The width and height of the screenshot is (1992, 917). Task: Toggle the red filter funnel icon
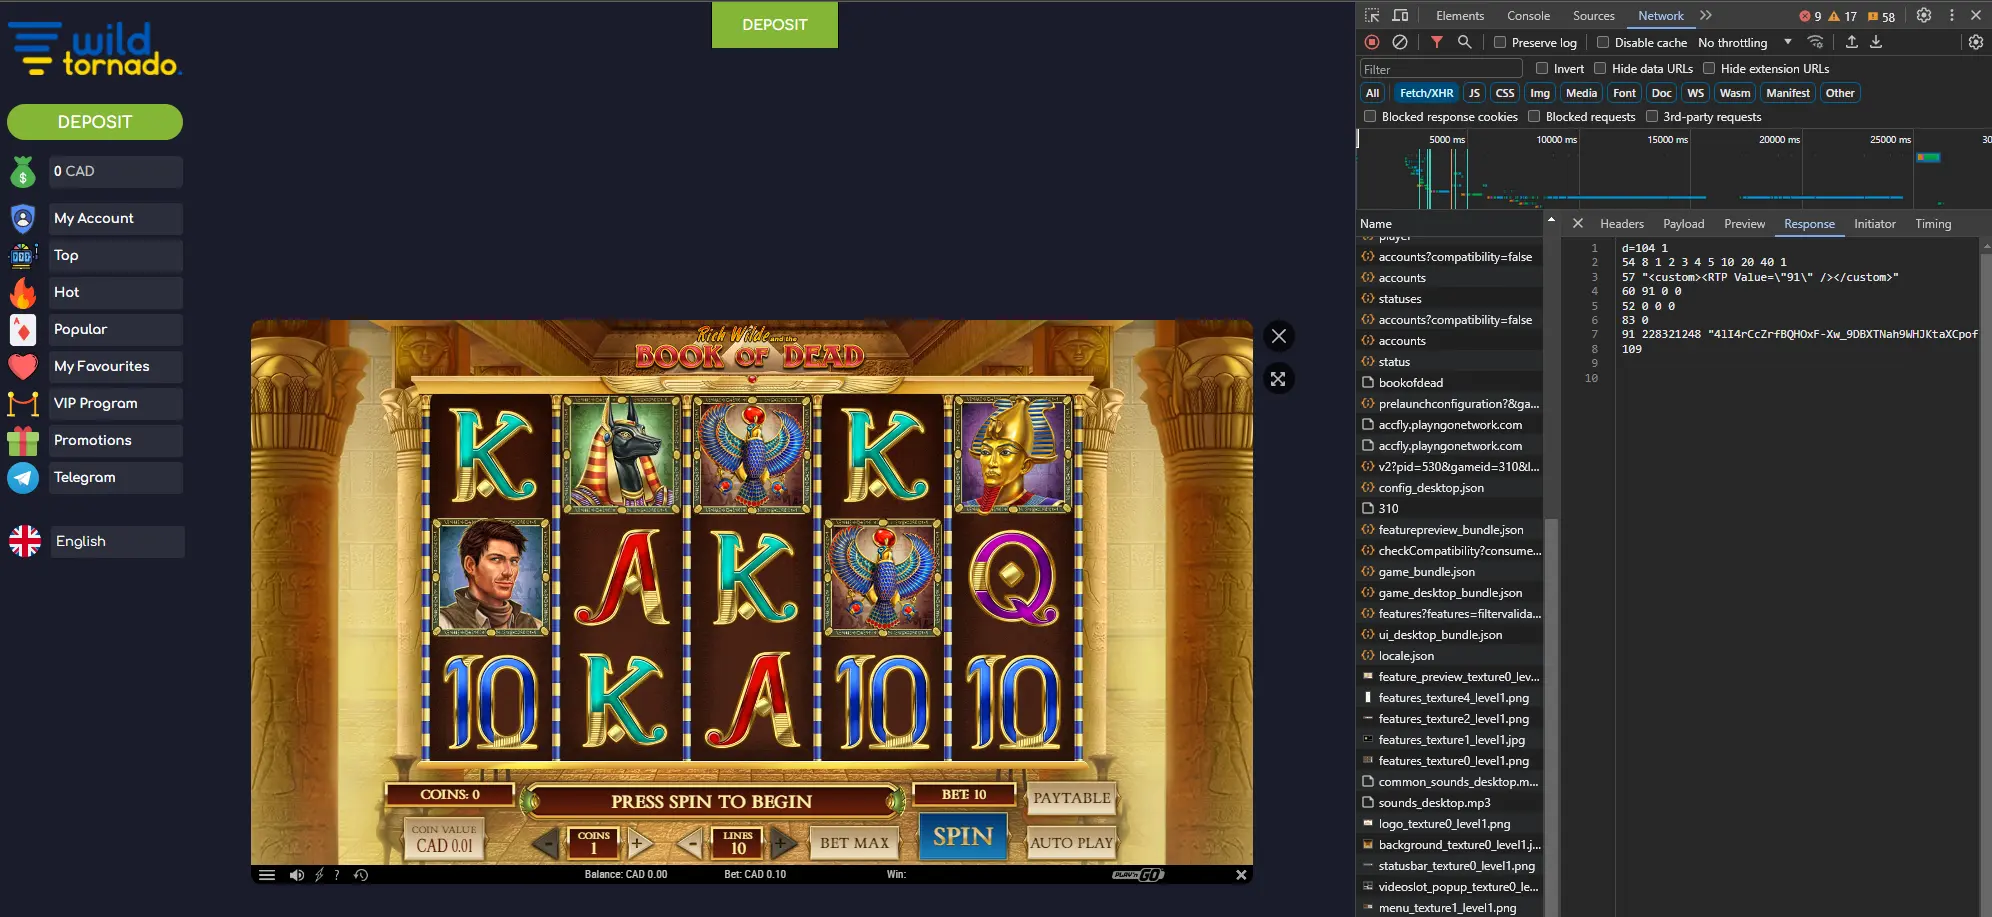(1437, 42)
